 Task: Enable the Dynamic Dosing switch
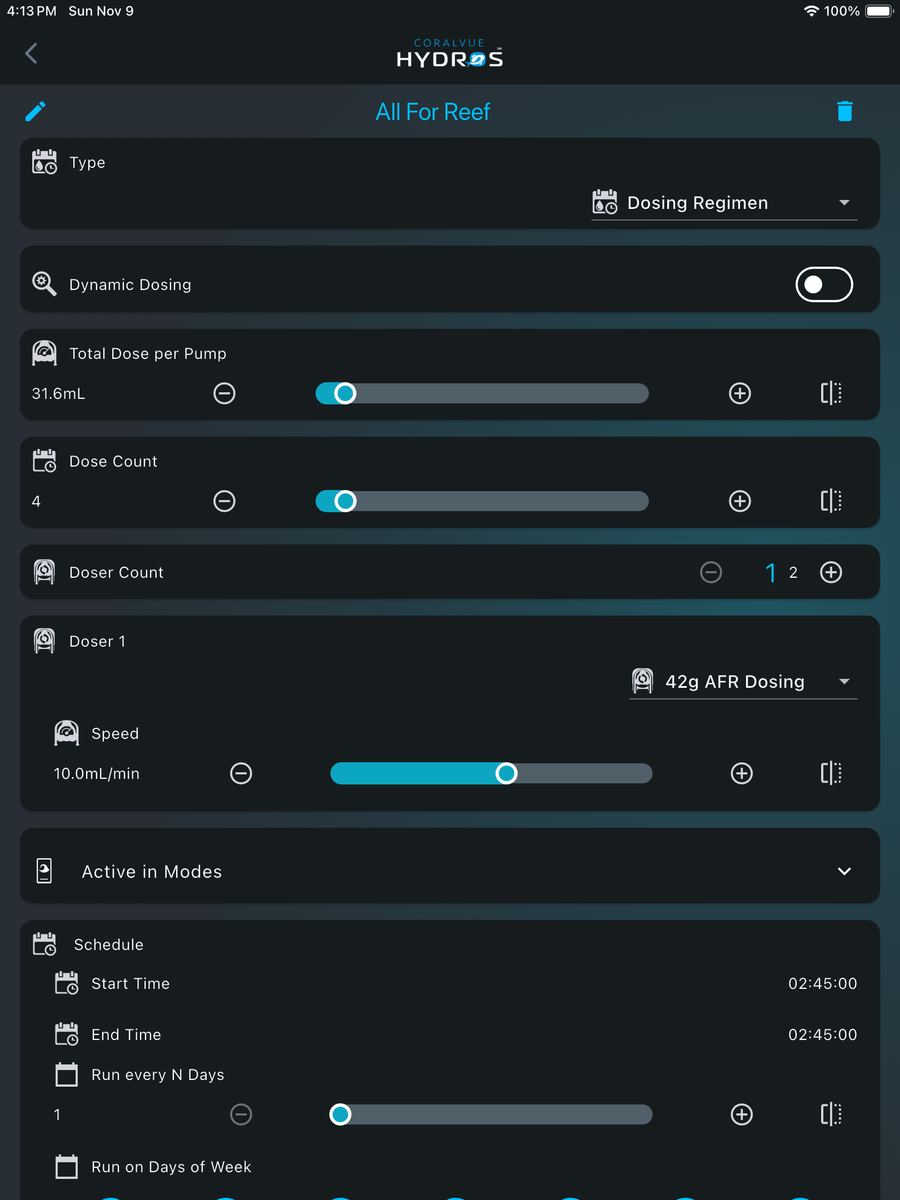(824, 285)
